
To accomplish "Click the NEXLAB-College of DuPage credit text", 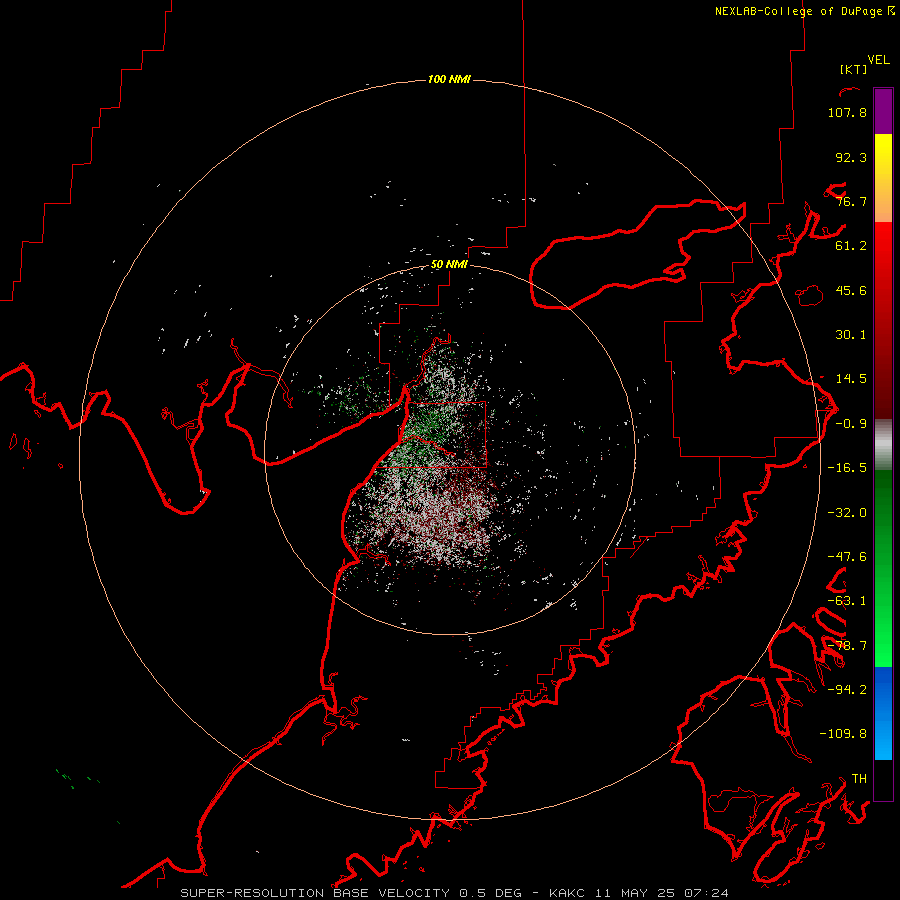I will tap(804, 11).
